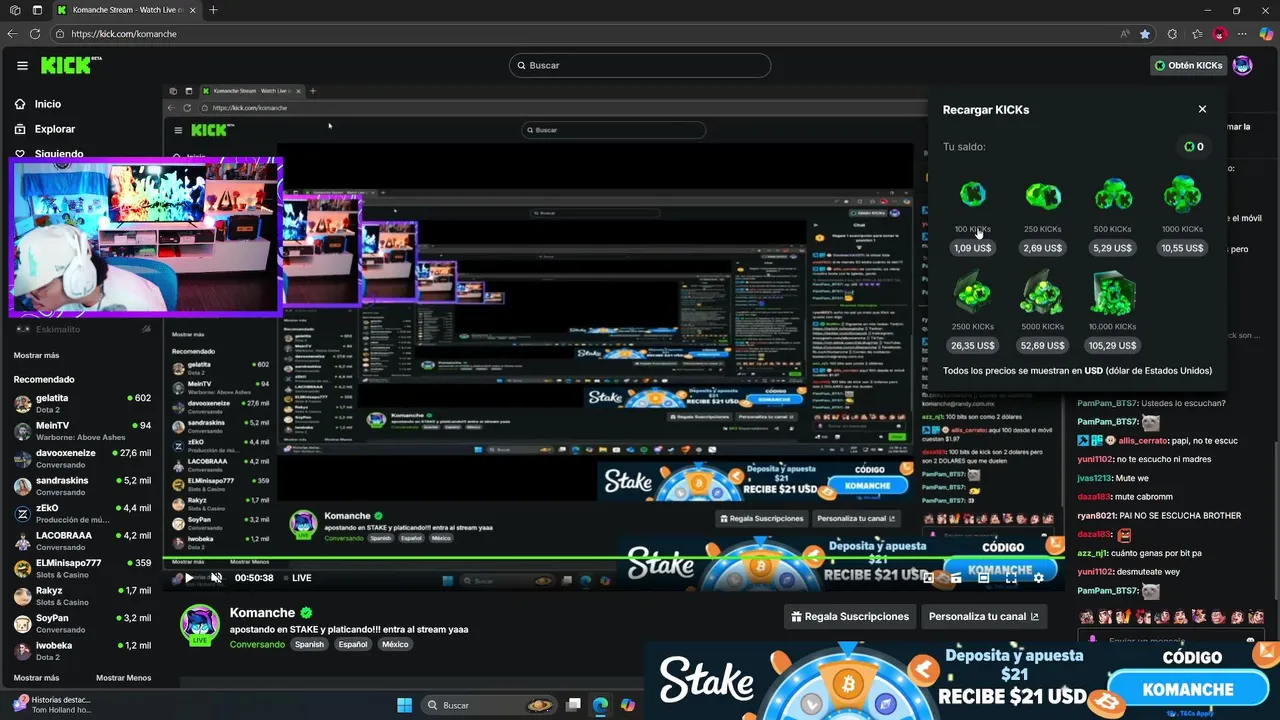This screenshot has width=1280, height=720.
Task: Open Task View on the taskbar
Action: (573, 705)
